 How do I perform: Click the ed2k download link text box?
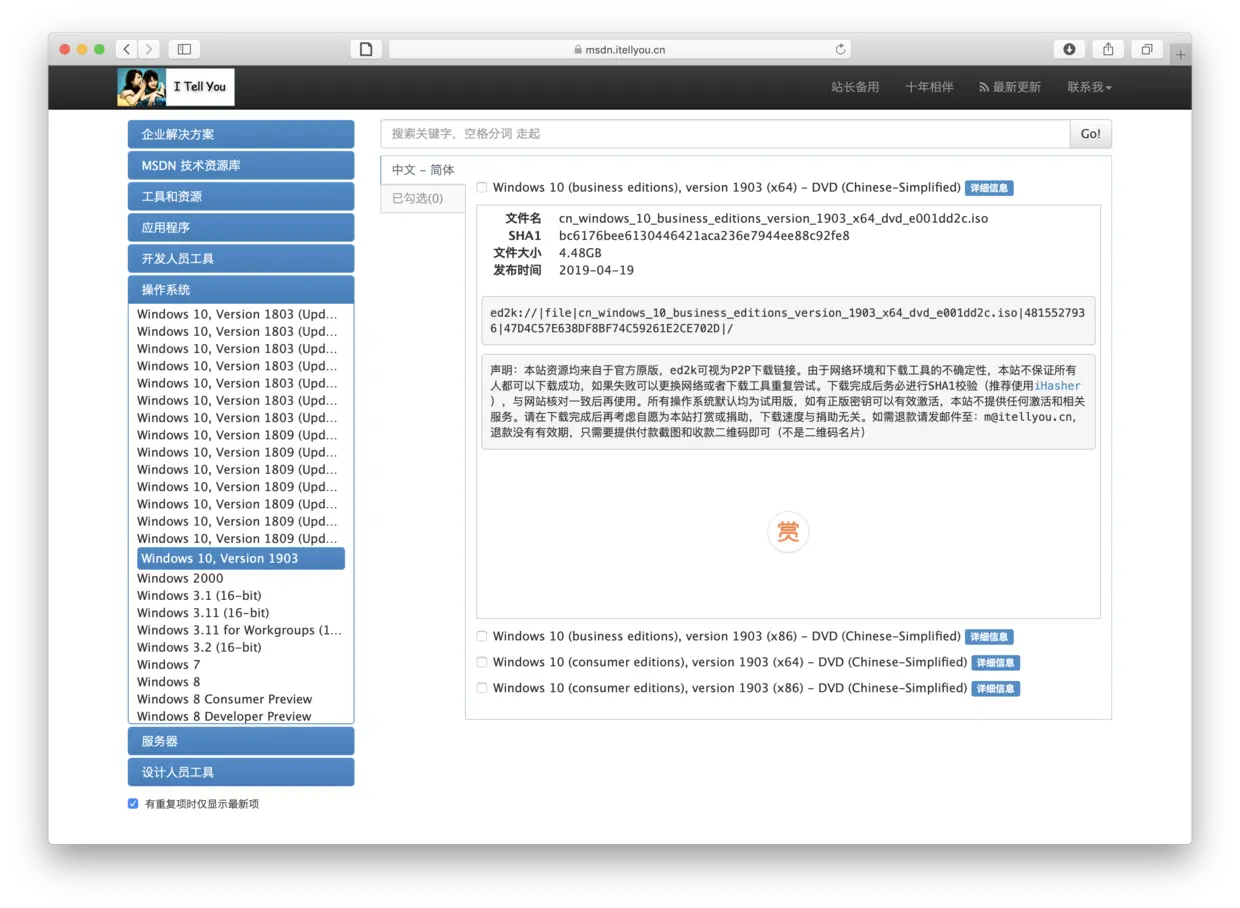pyautogui.click(x=788, y=320)
